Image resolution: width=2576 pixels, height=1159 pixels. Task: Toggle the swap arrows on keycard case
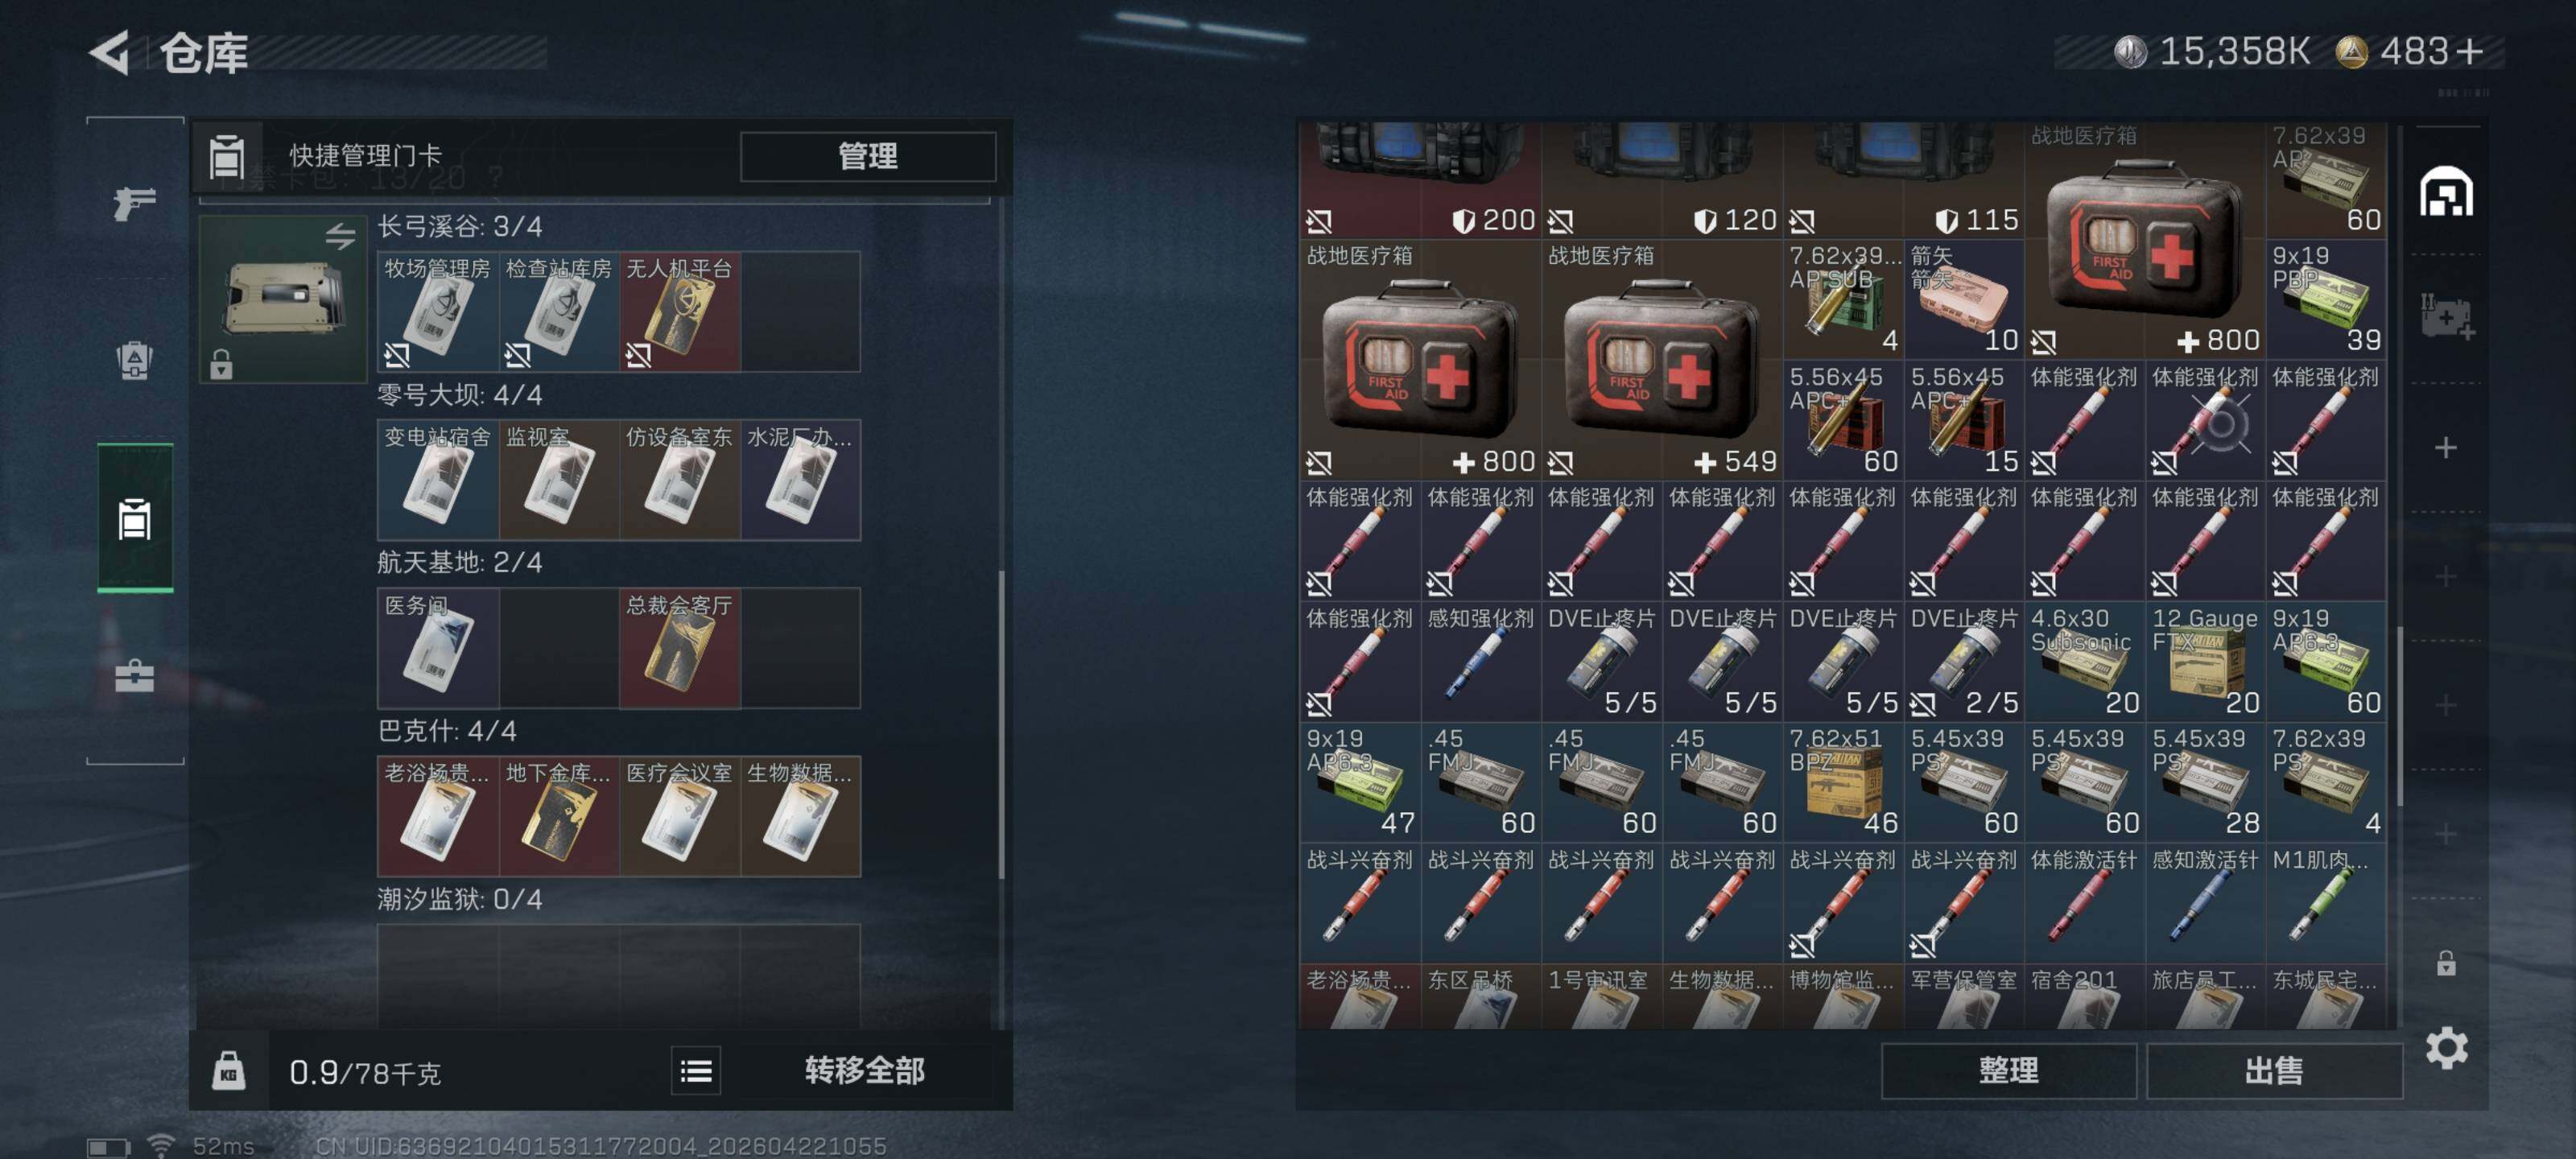(x=340, y=236)
